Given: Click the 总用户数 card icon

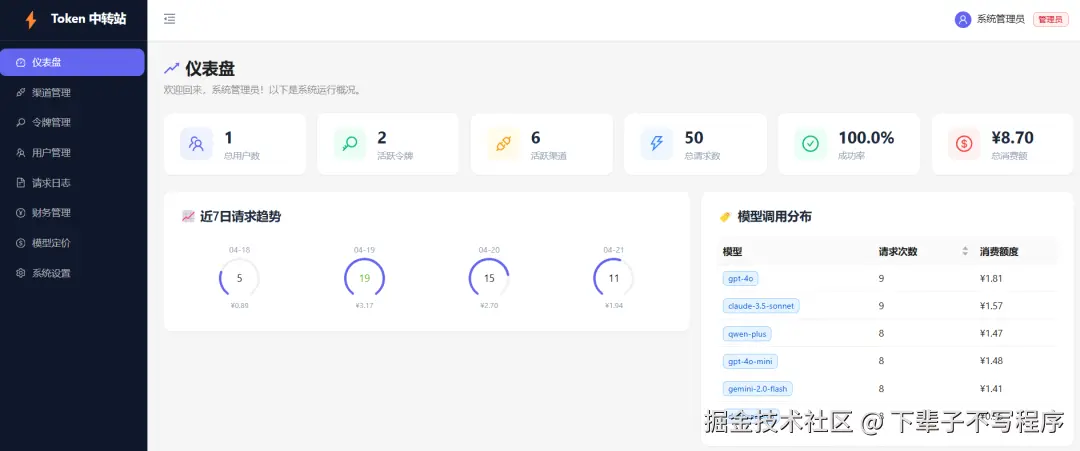Looking at the screenshot, I should tap(196, 144).
